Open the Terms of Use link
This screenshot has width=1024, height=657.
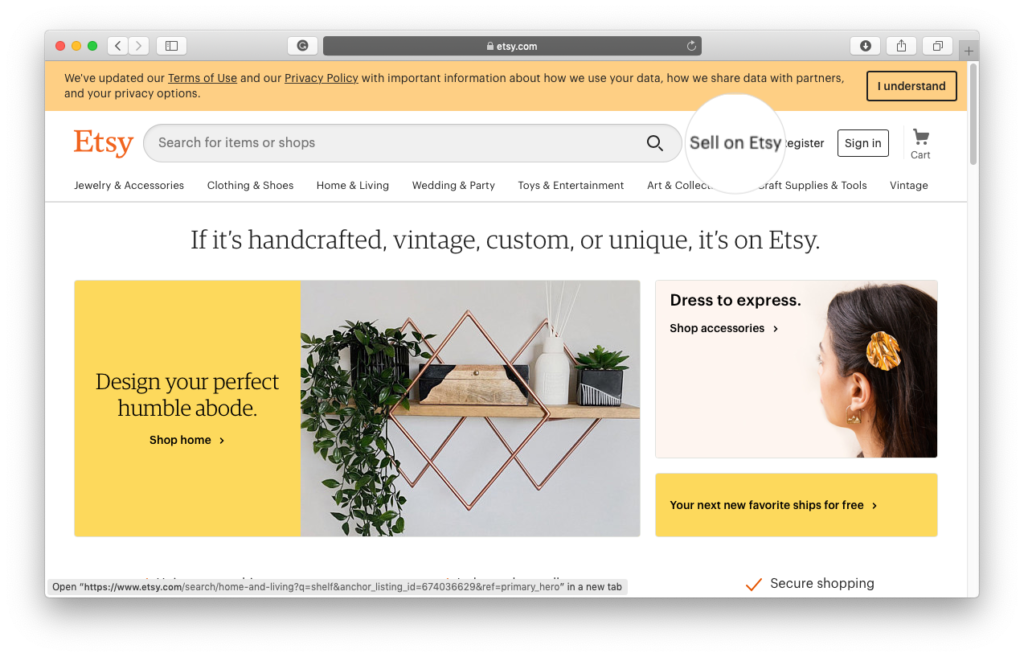pyautogui.click(x=202, y=78)
